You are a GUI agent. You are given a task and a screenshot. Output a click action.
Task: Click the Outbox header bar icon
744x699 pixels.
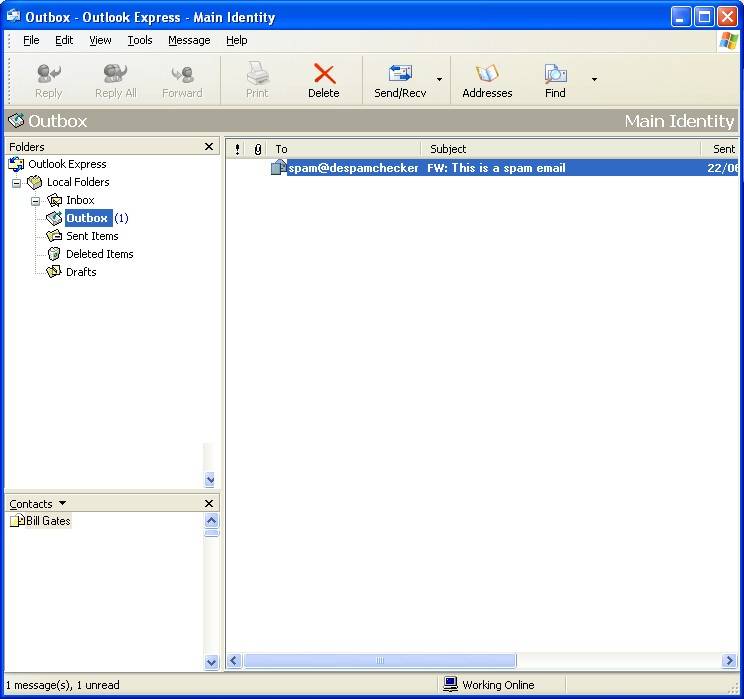16,121
